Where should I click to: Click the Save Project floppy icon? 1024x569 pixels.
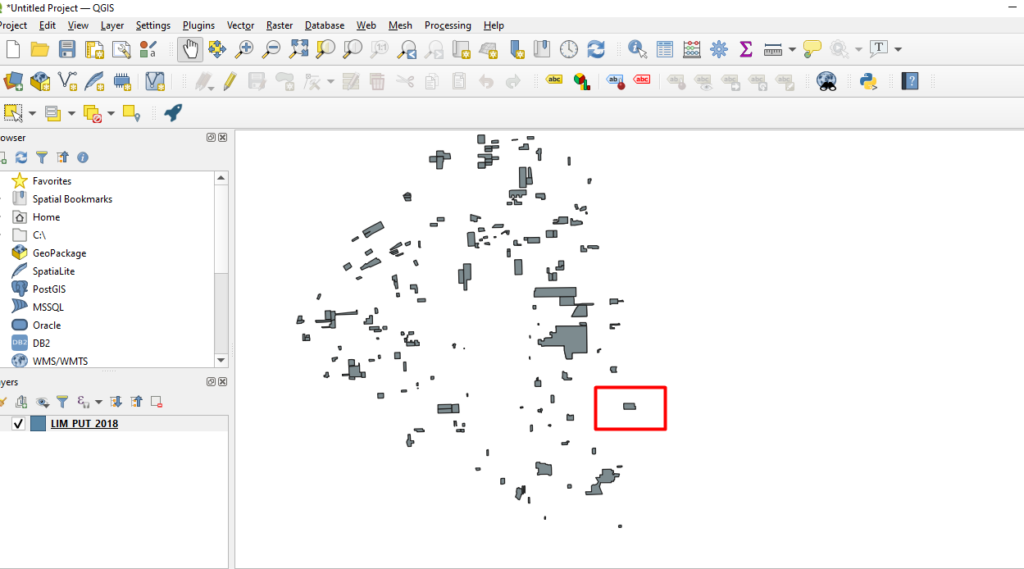click(67, 48)
